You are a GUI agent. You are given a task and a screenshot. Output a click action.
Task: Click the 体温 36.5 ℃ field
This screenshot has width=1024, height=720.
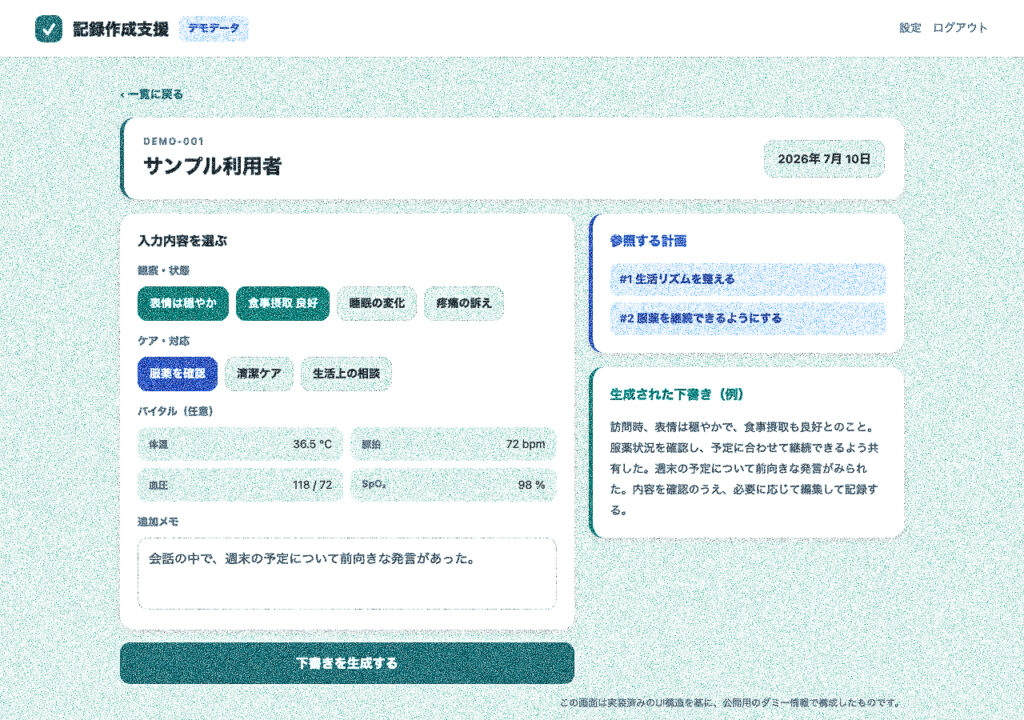click(x=240, y=444)
